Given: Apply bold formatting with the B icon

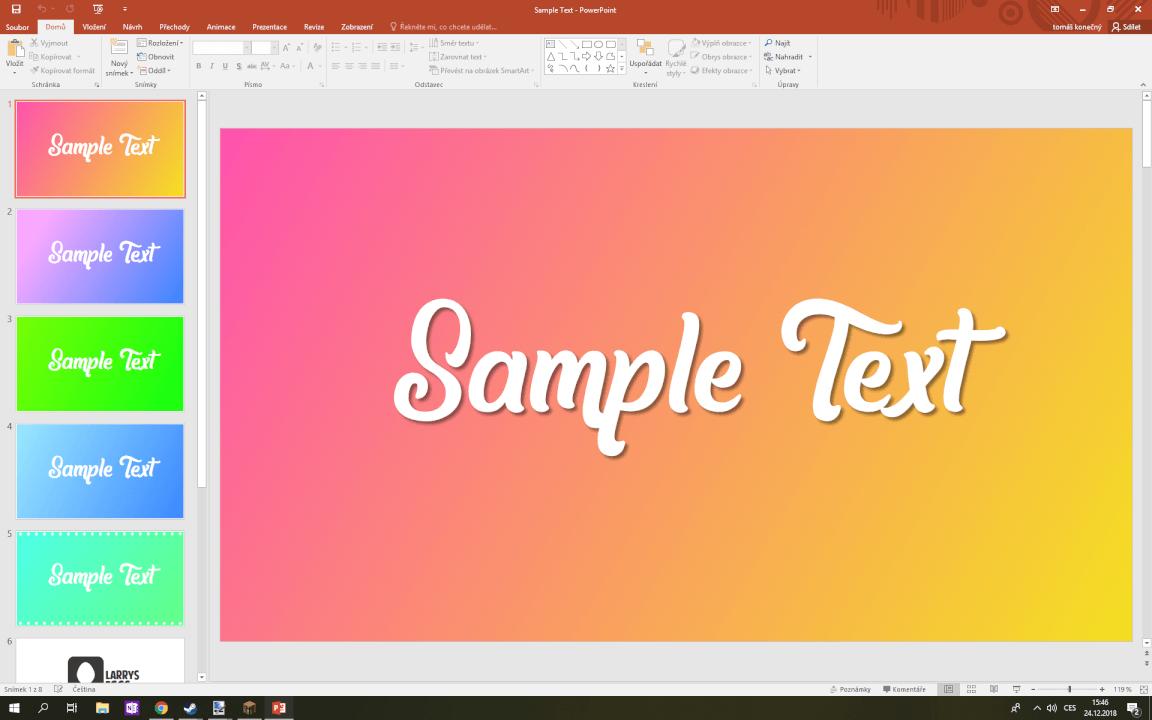Looking at the screenshot, I should (198, 66).
